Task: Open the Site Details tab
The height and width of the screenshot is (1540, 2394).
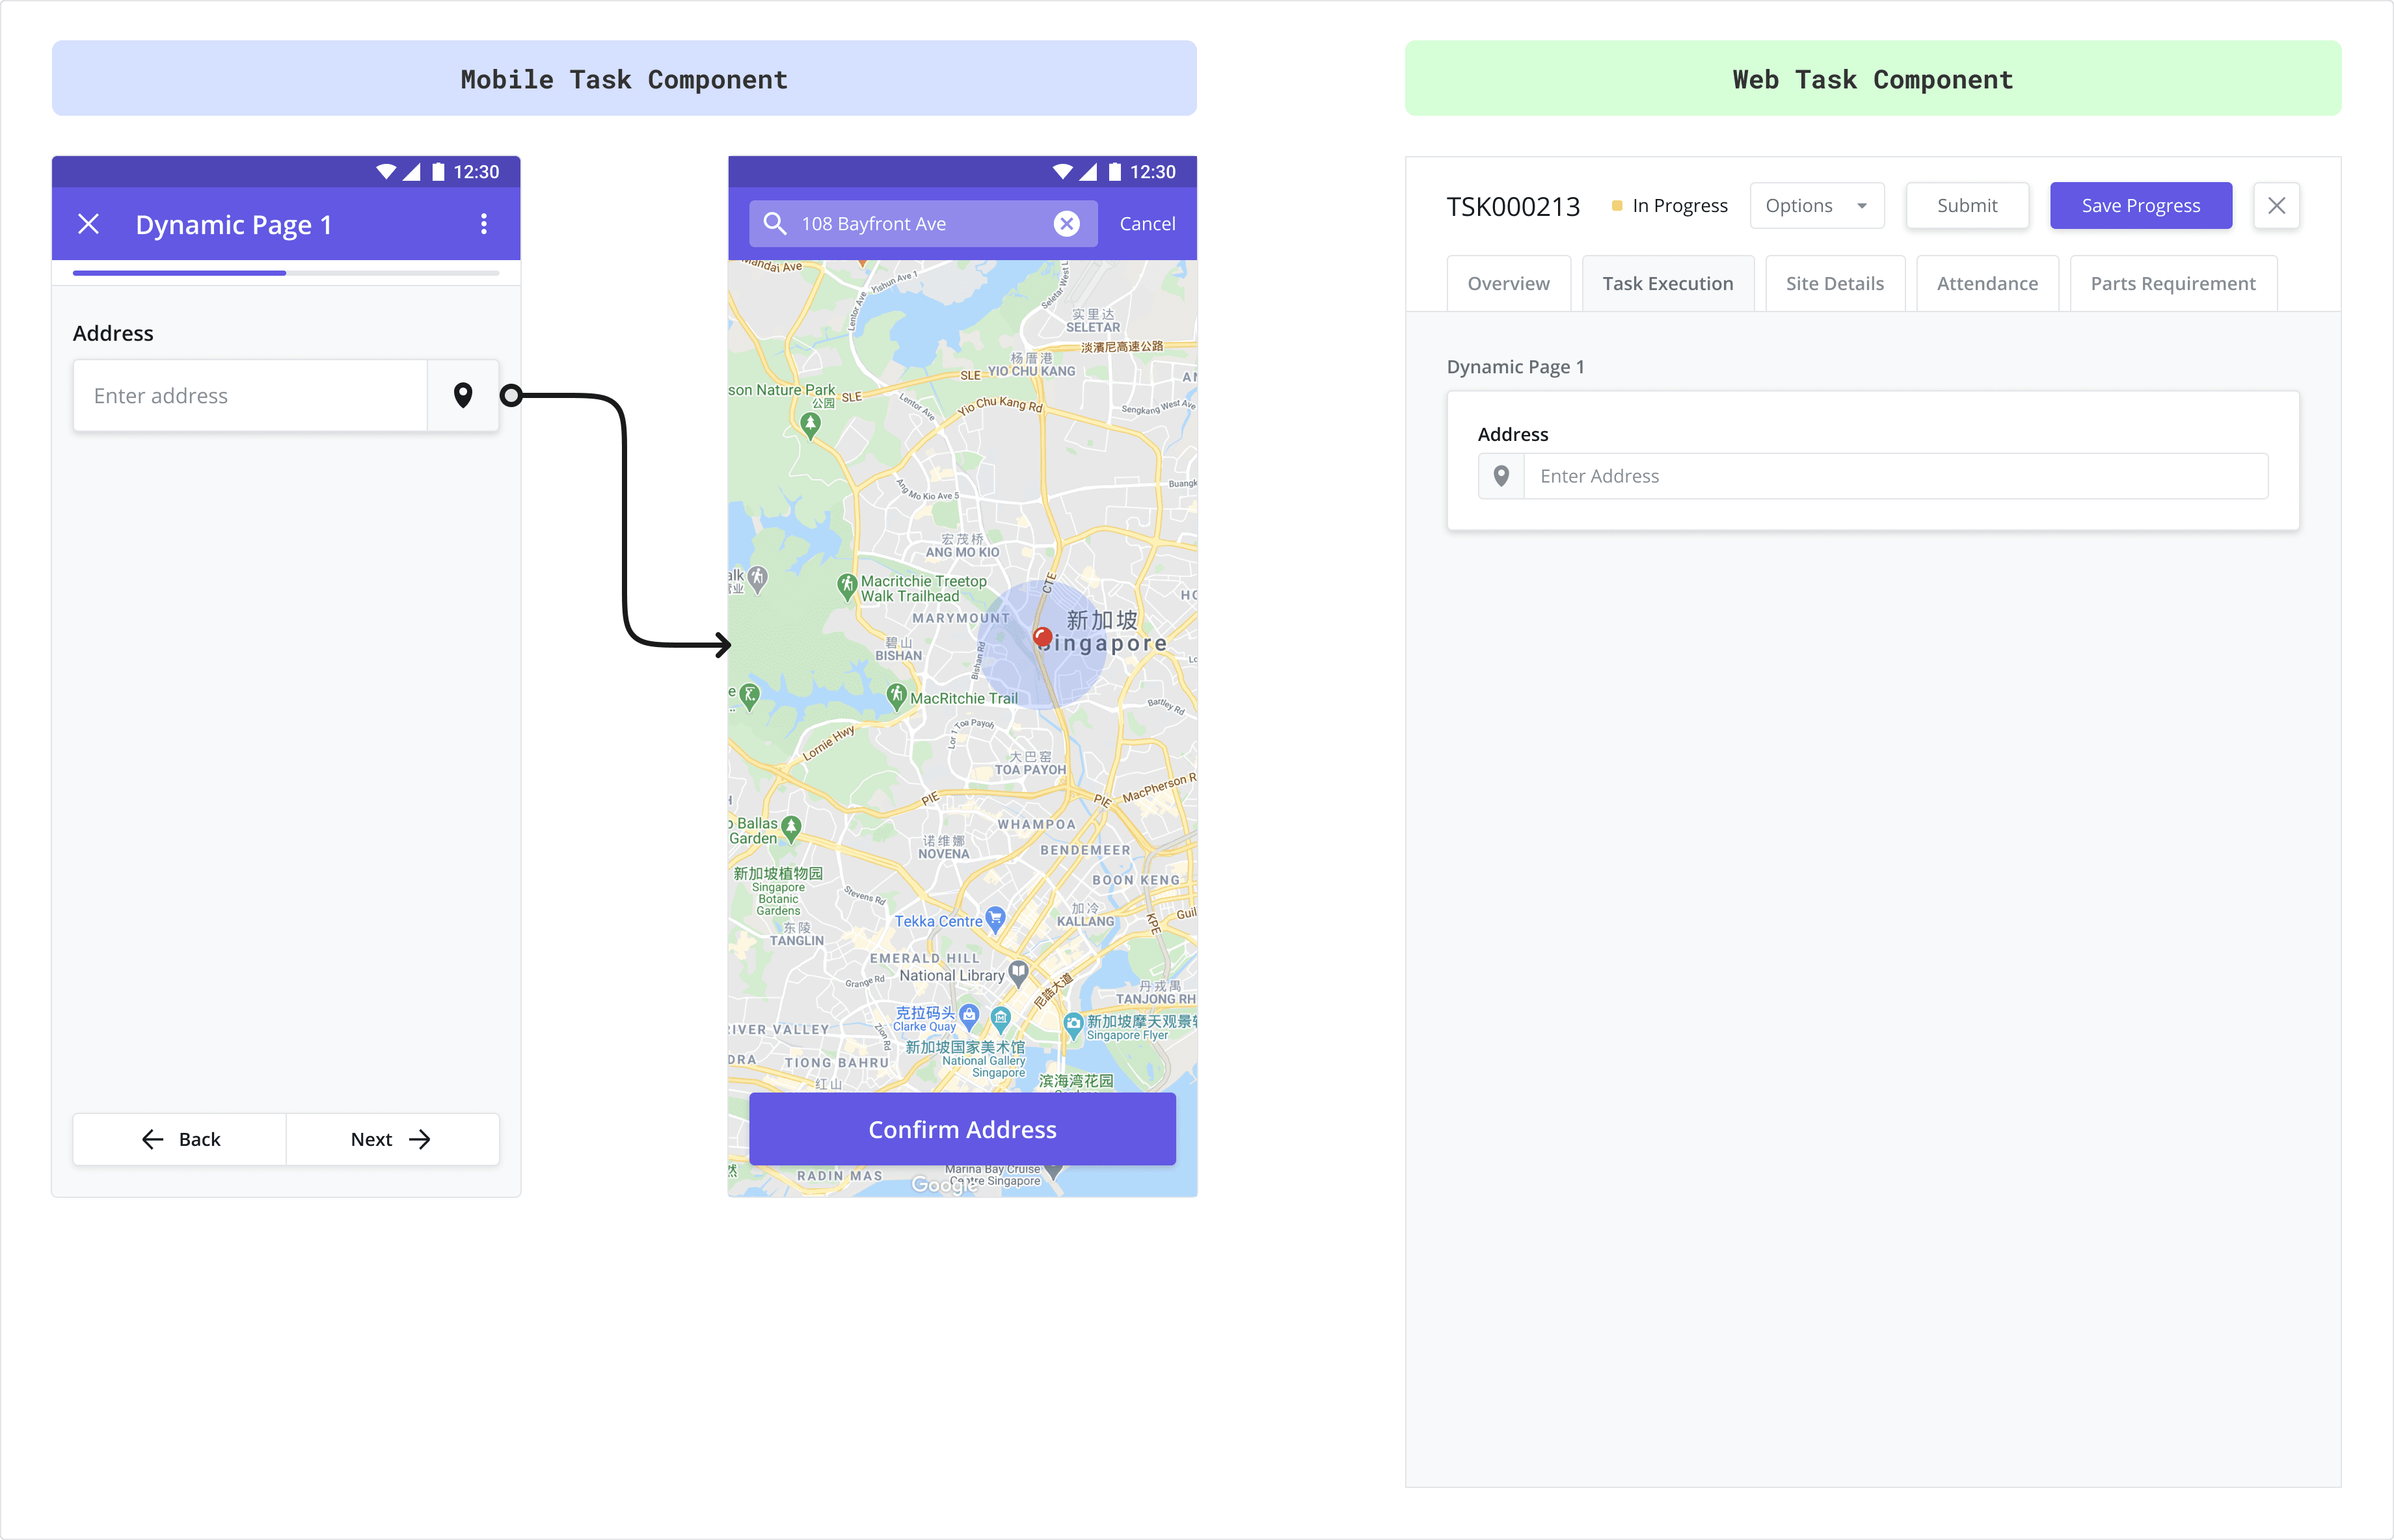Action: [1835, 283]
